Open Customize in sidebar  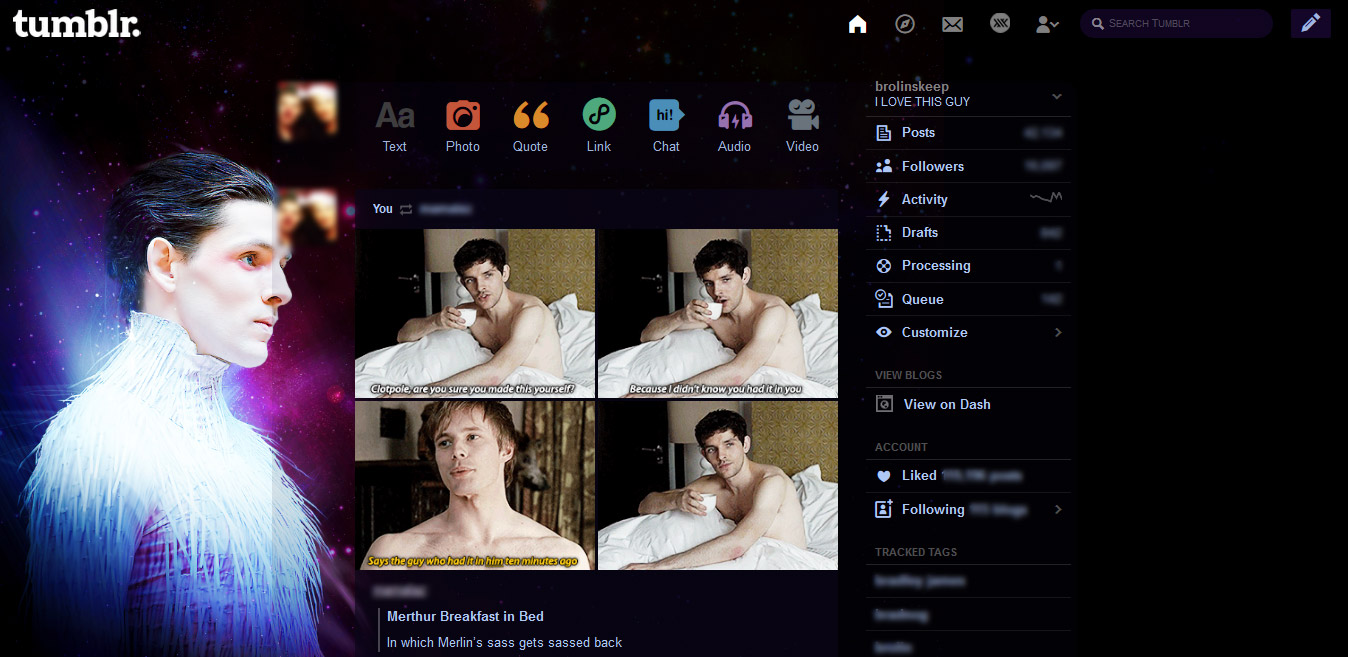968,332
